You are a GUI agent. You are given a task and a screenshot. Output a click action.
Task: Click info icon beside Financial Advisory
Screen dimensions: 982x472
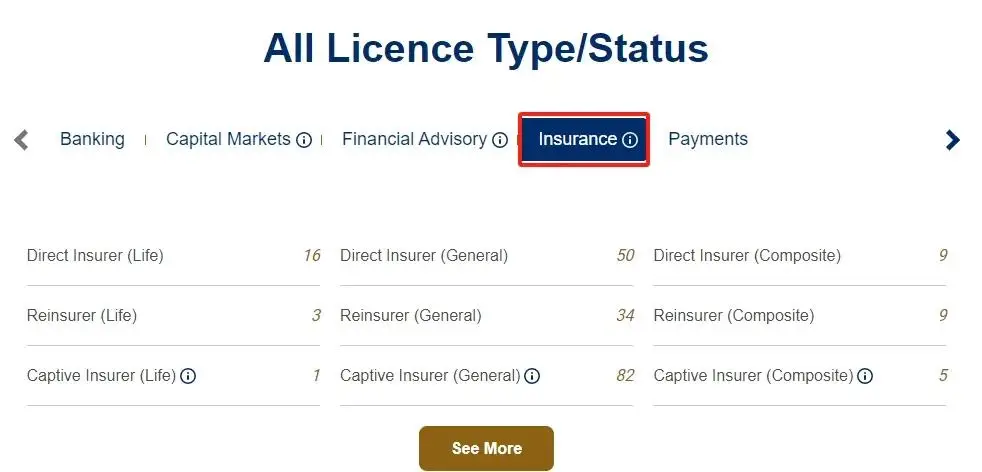point(500,140)
